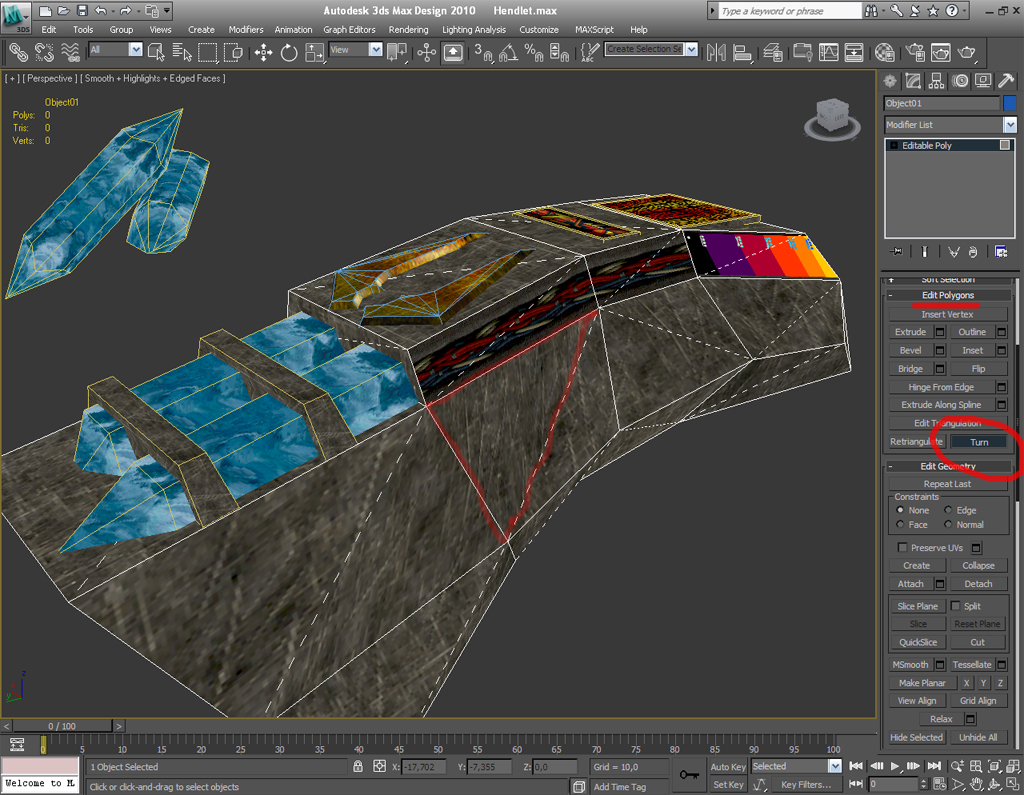
Task: Click the teapot Quick Render icon
Action: coord(968,52)
